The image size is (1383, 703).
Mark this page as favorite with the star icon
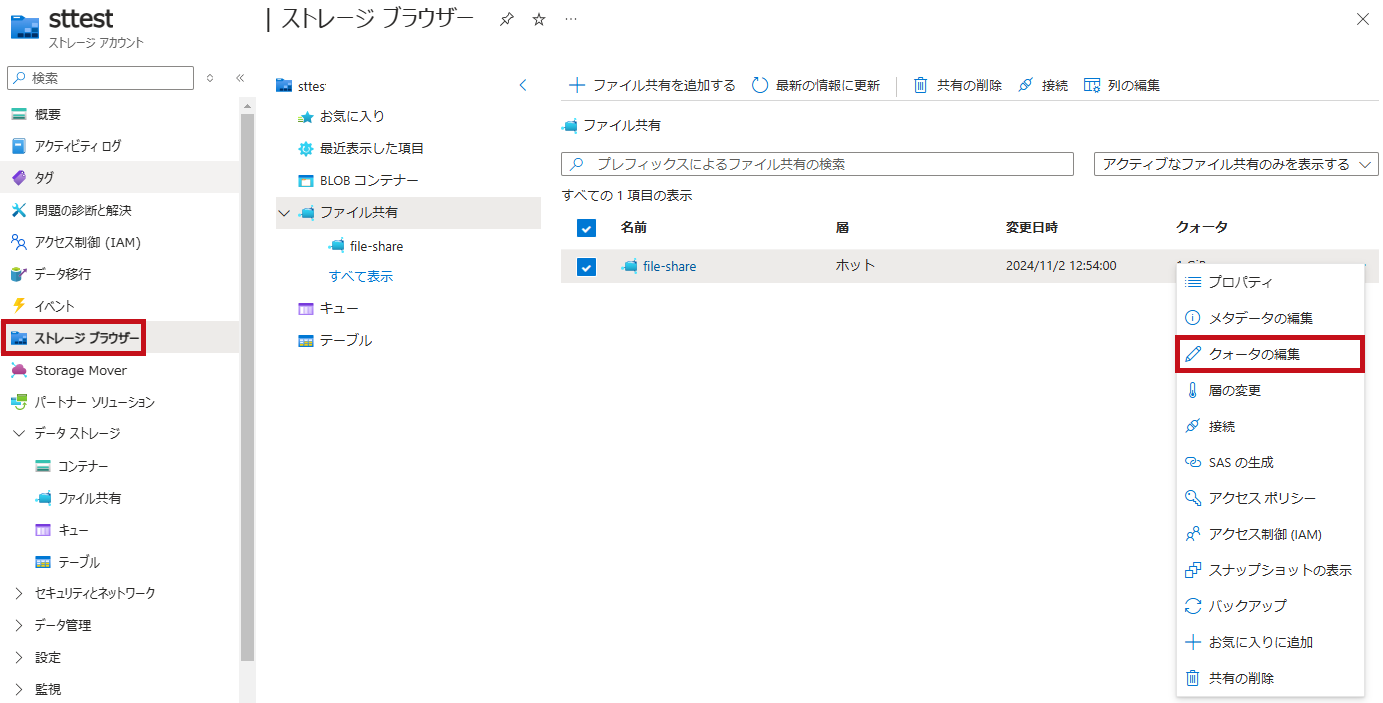tap(539, 19)
